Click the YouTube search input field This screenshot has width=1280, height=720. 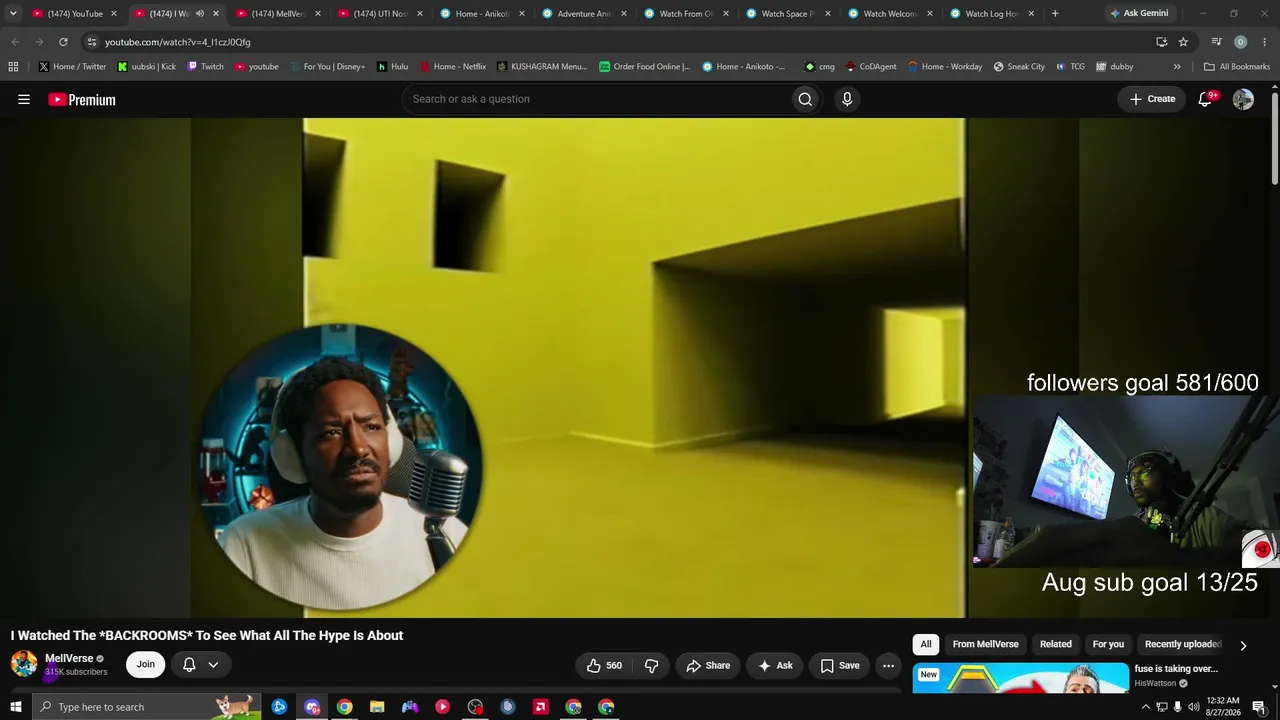(x=596, y=99)
